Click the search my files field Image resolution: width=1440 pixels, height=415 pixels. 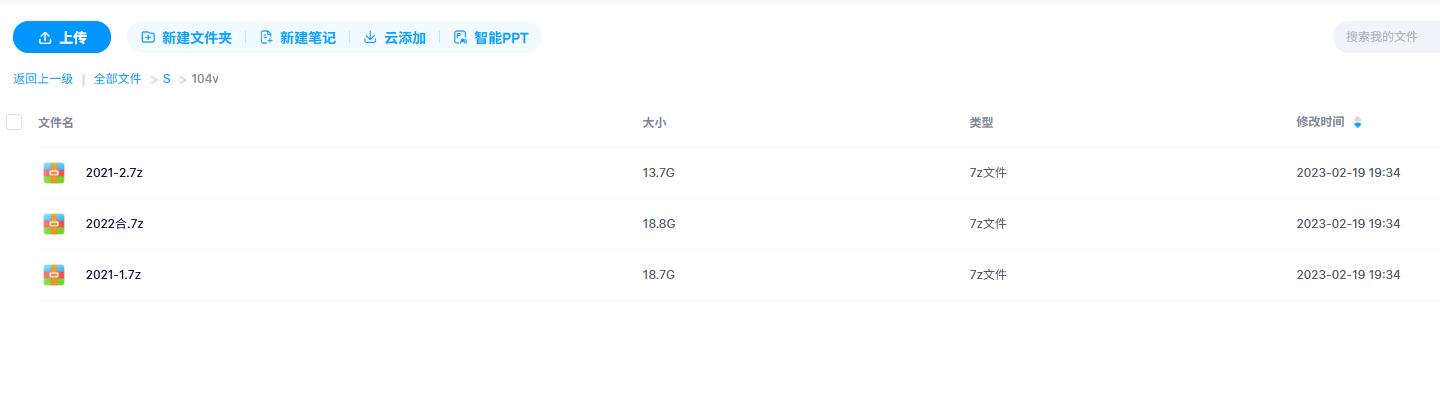click(x=1385, y=37)
